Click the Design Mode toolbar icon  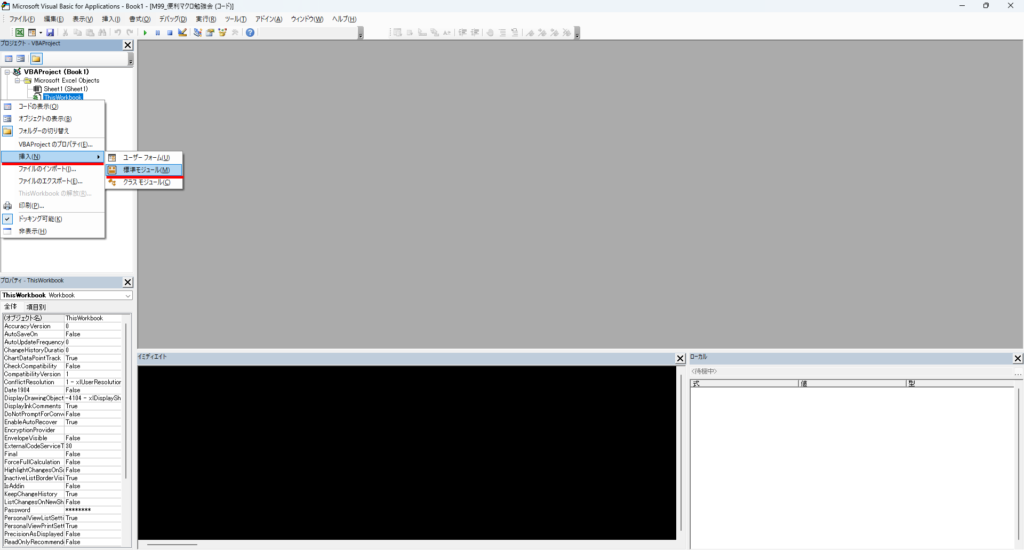183,32
